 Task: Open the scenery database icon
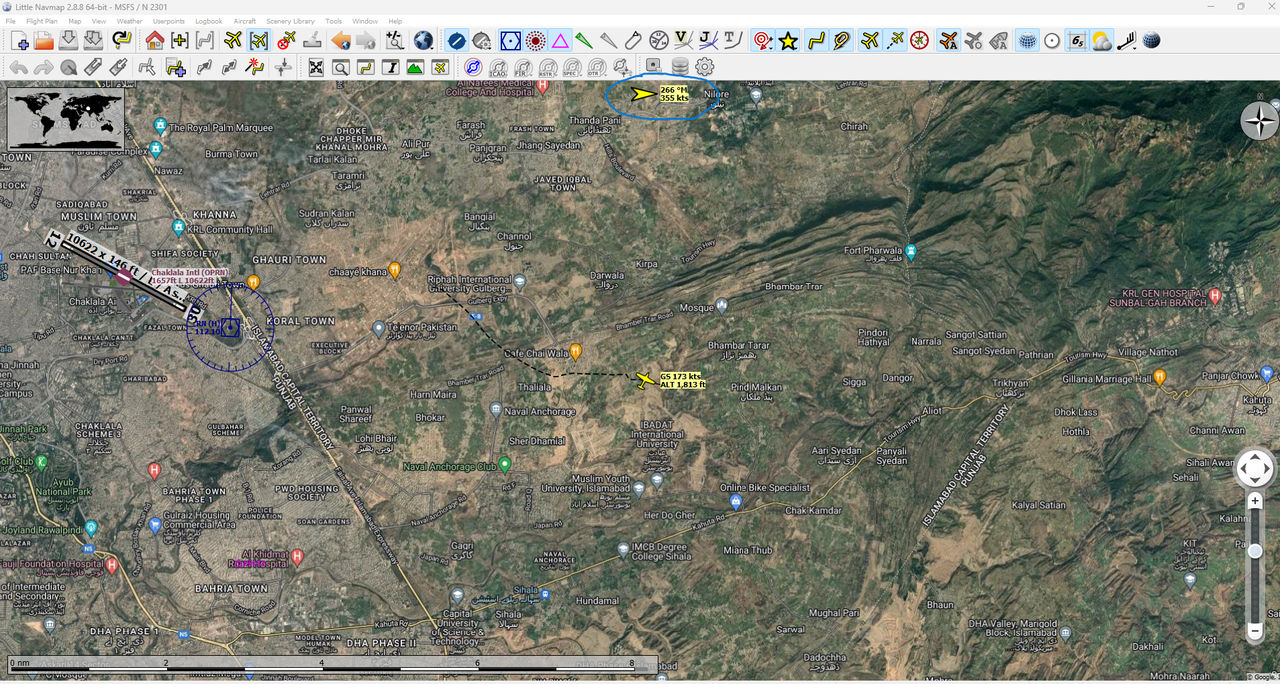pos(680,67)
